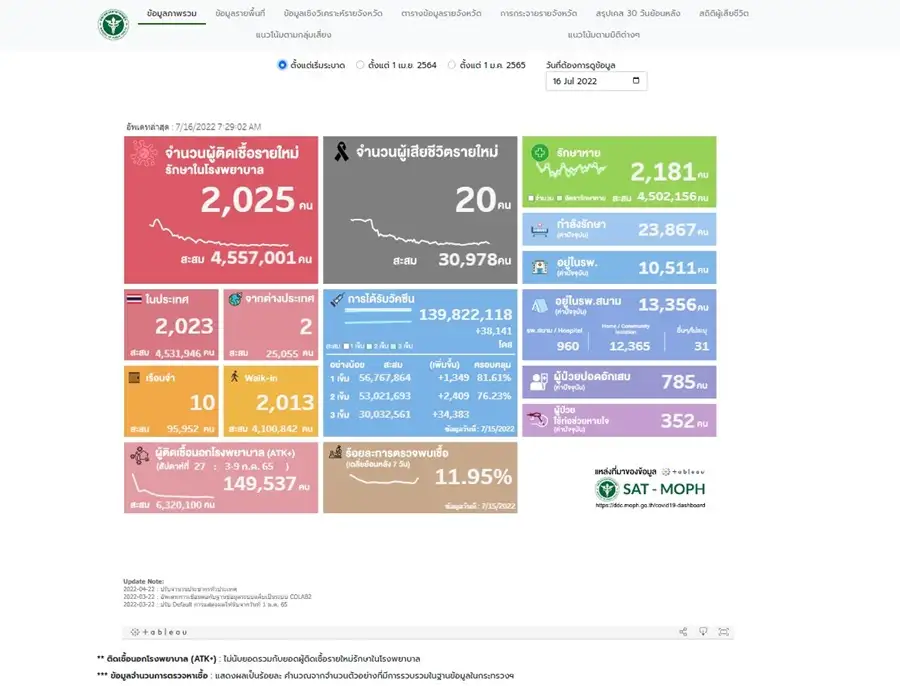Open the calendar picker on date field
This screenshot has height=686, width=900.
pos(636,81)
